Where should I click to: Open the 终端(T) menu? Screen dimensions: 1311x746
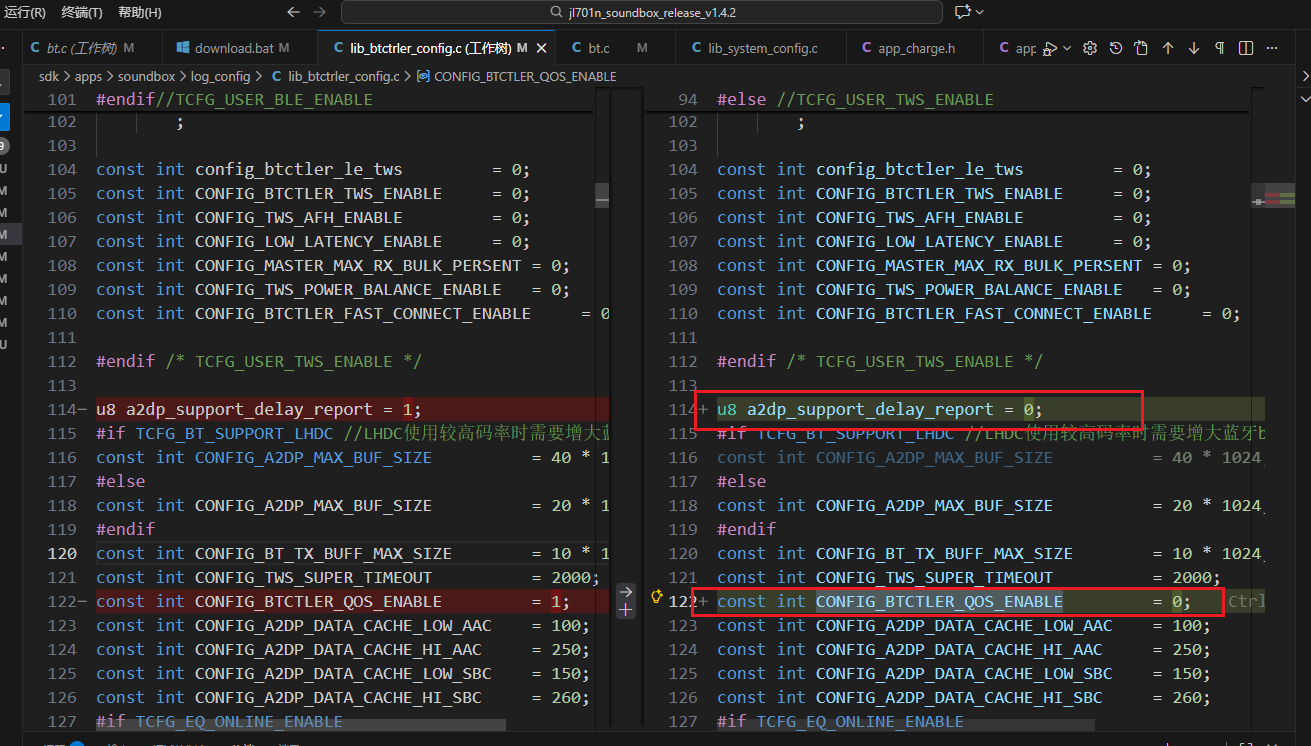click(x=82, y=12)
